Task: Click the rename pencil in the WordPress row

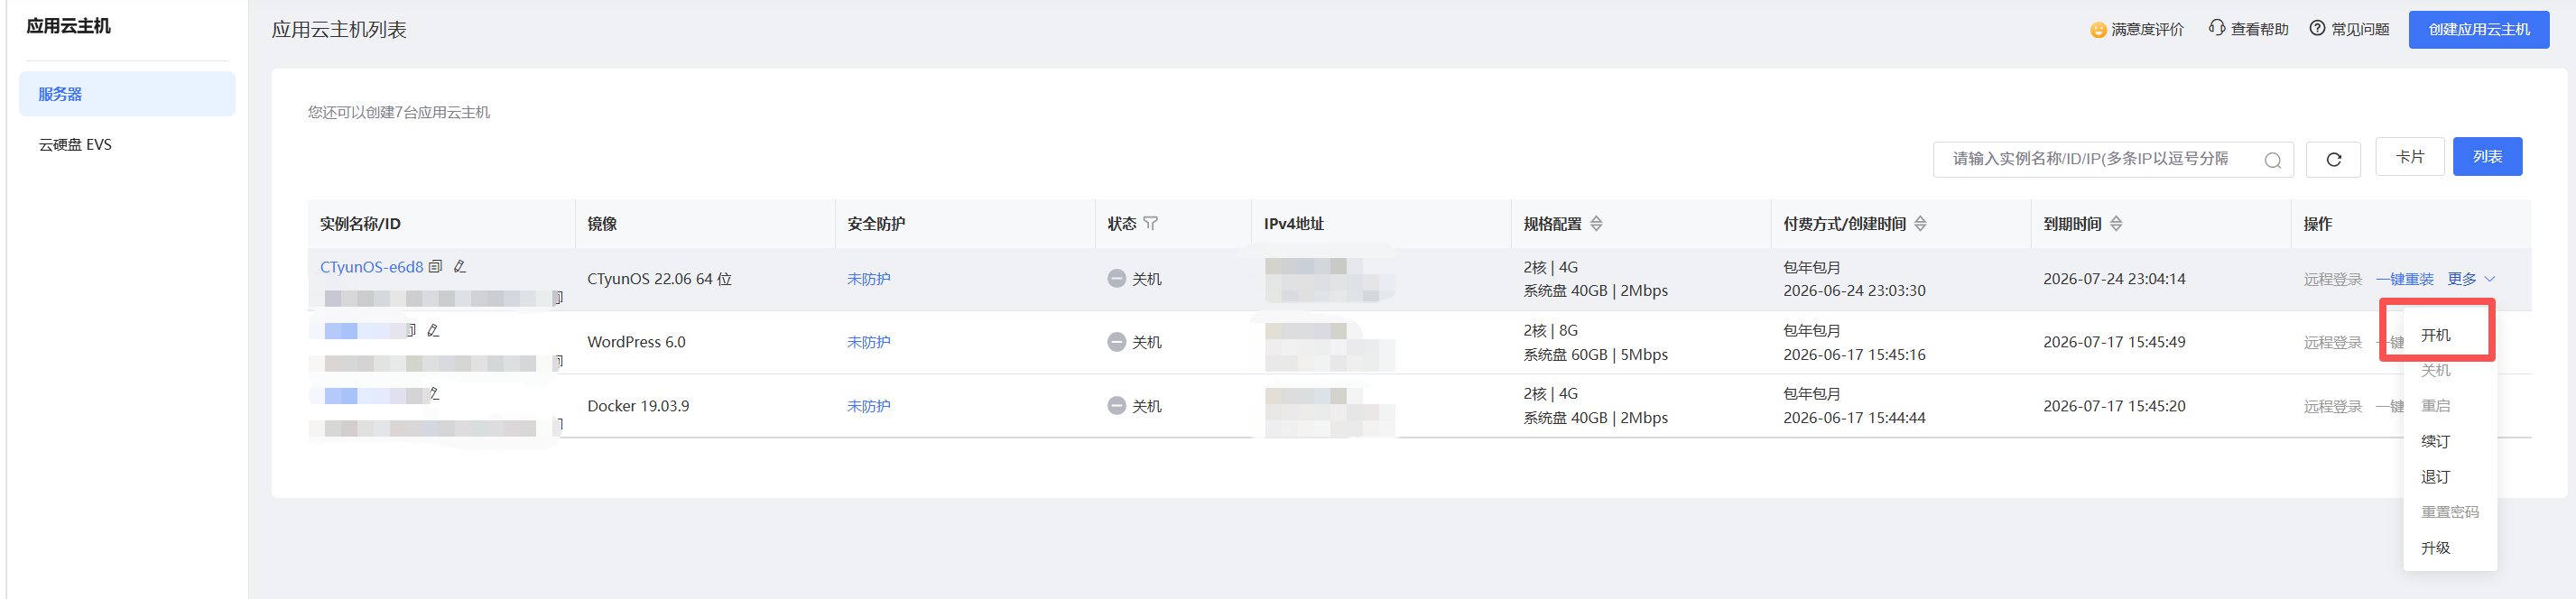Action: click(x=433, y=330)
